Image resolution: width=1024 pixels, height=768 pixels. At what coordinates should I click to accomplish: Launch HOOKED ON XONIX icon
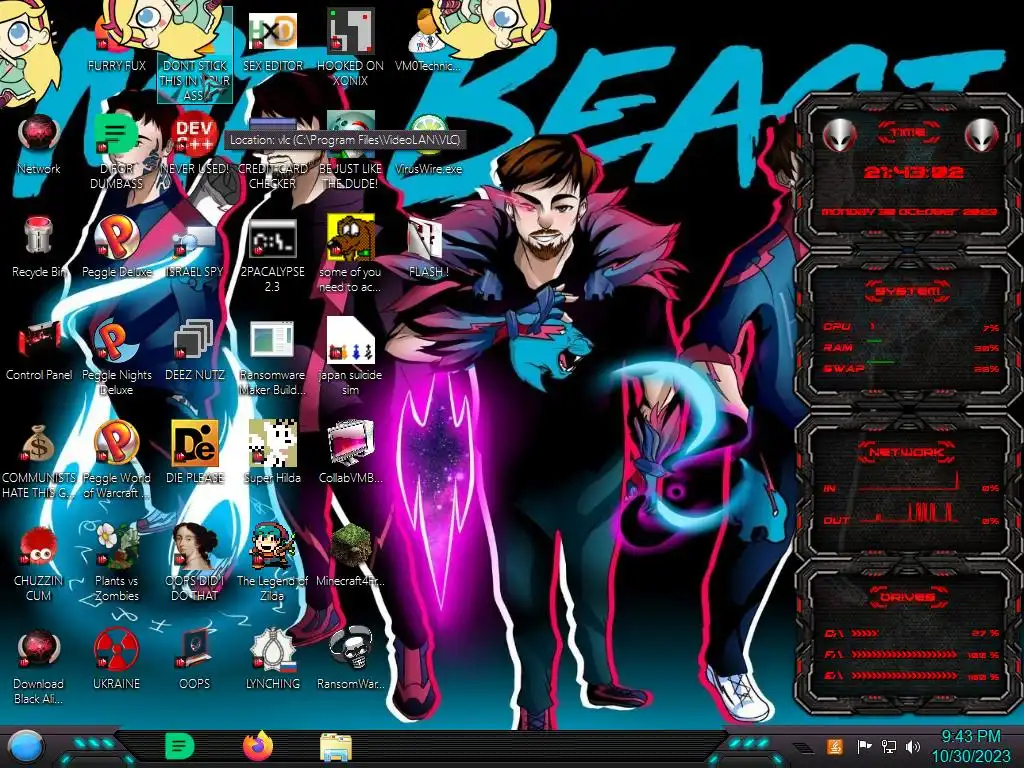350,48
